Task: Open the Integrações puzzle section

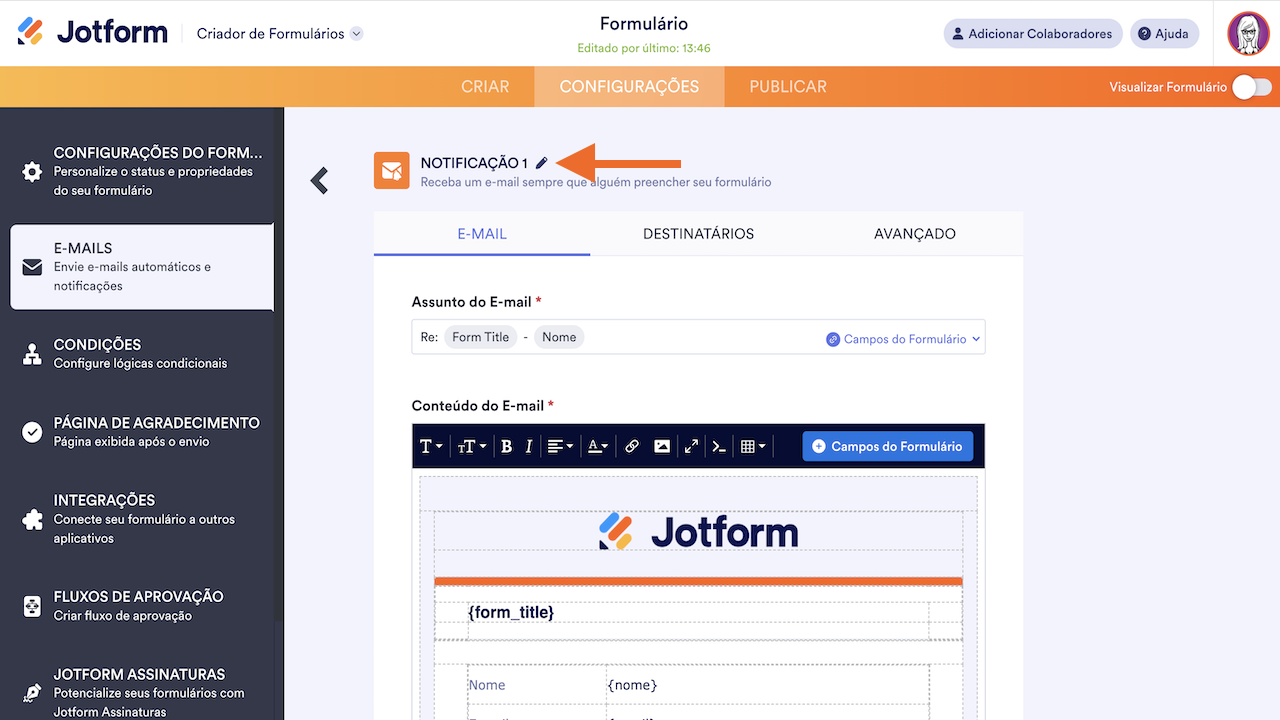Action: click(x=142, y=518)
